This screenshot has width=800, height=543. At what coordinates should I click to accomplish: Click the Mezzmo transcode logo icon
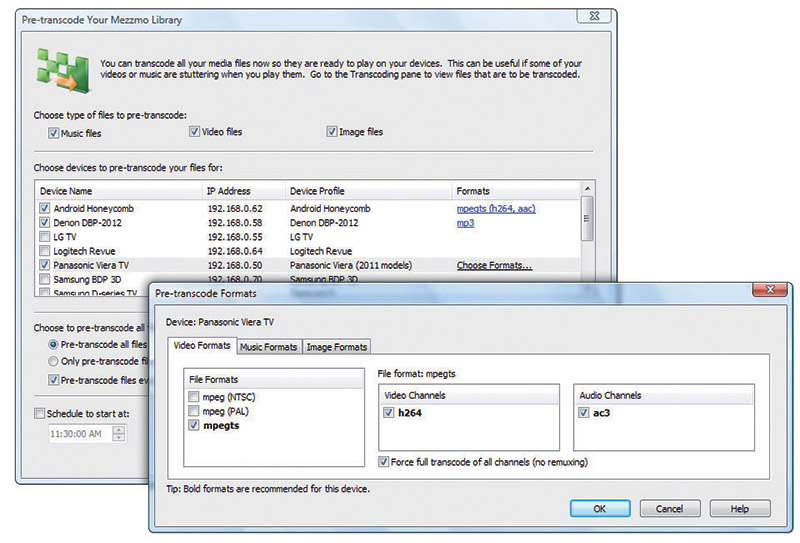pos(64,71)
